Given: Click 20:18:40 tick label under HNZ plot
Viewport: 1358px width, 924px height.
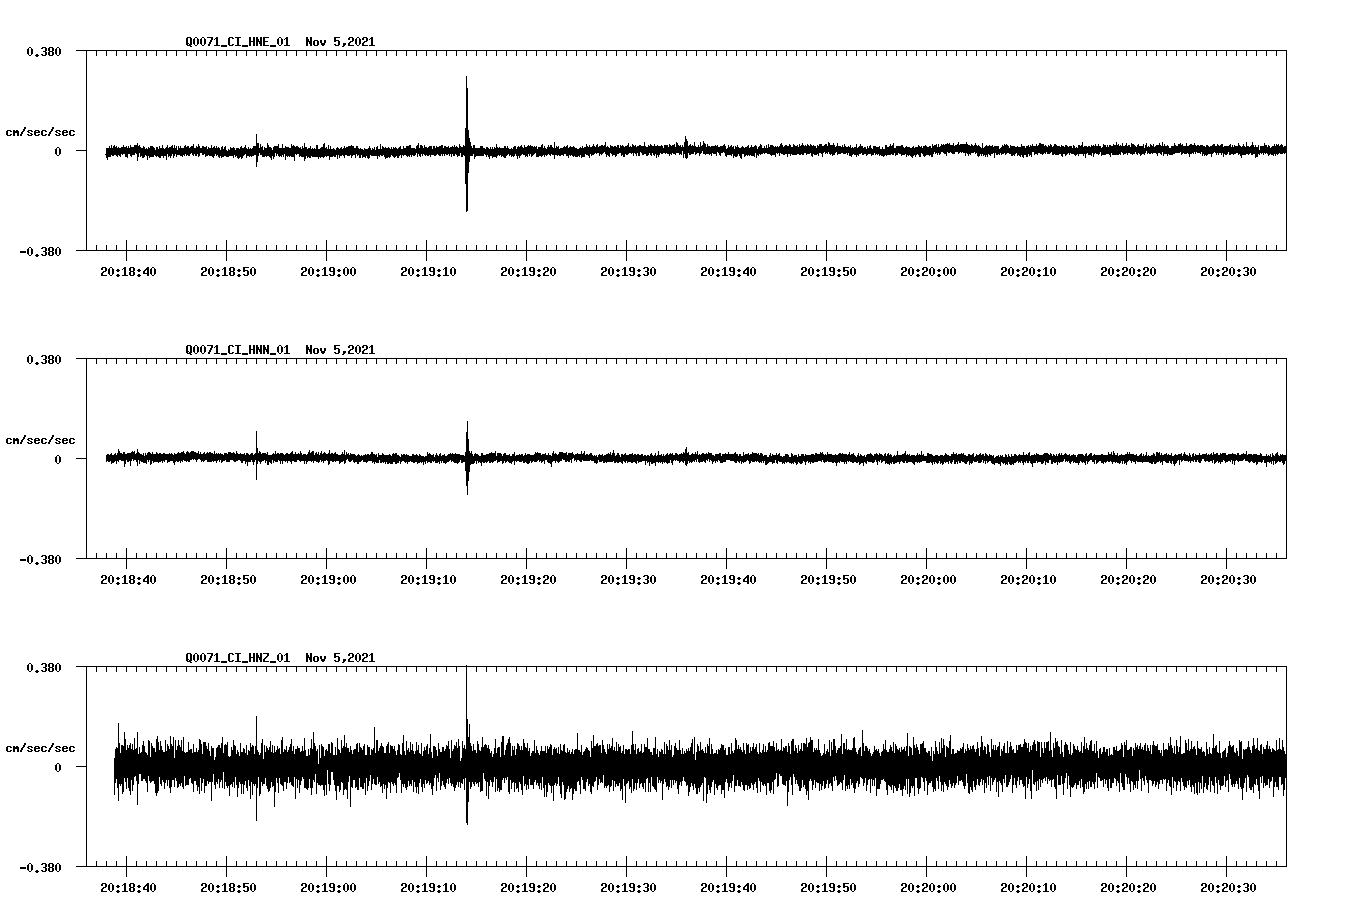Looking at the screenshot, I should click(x=128, y=887).
